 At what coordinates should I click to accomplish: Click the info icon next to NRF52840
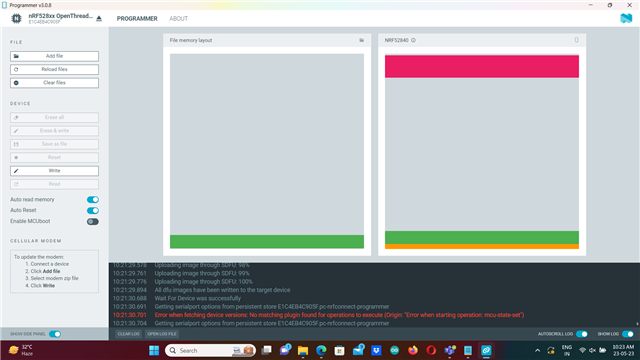(413, 40)
